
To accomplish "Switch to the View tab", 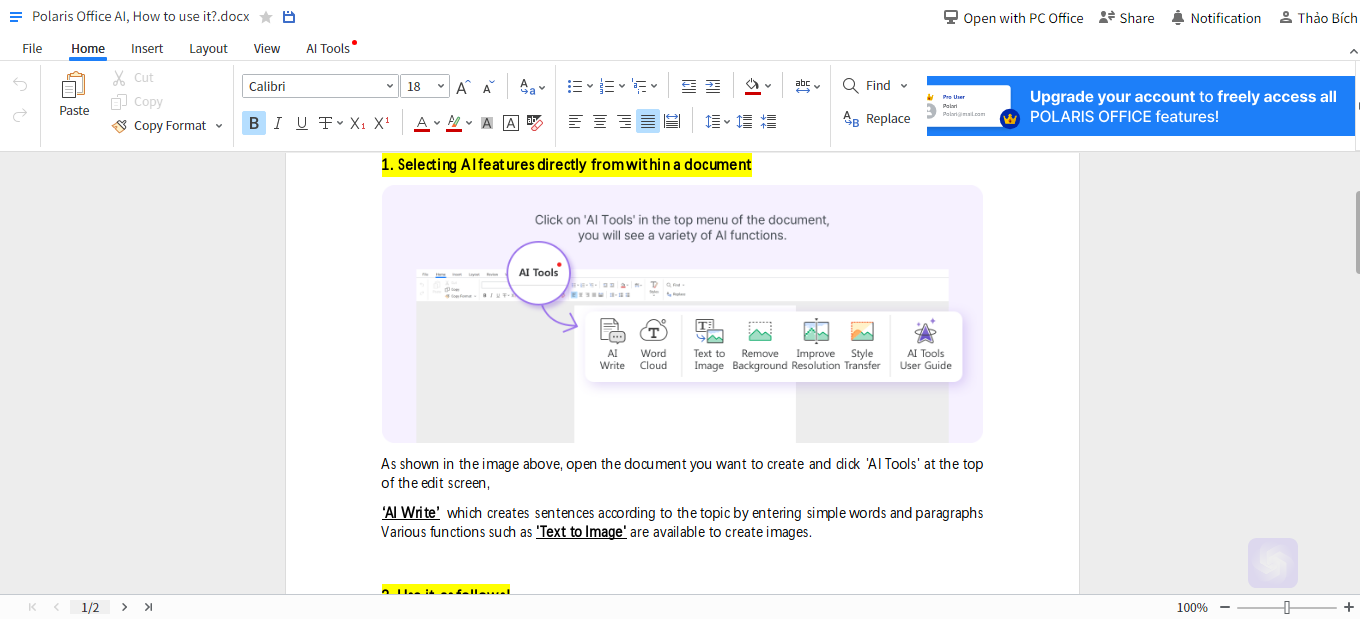I will (267, 48).
